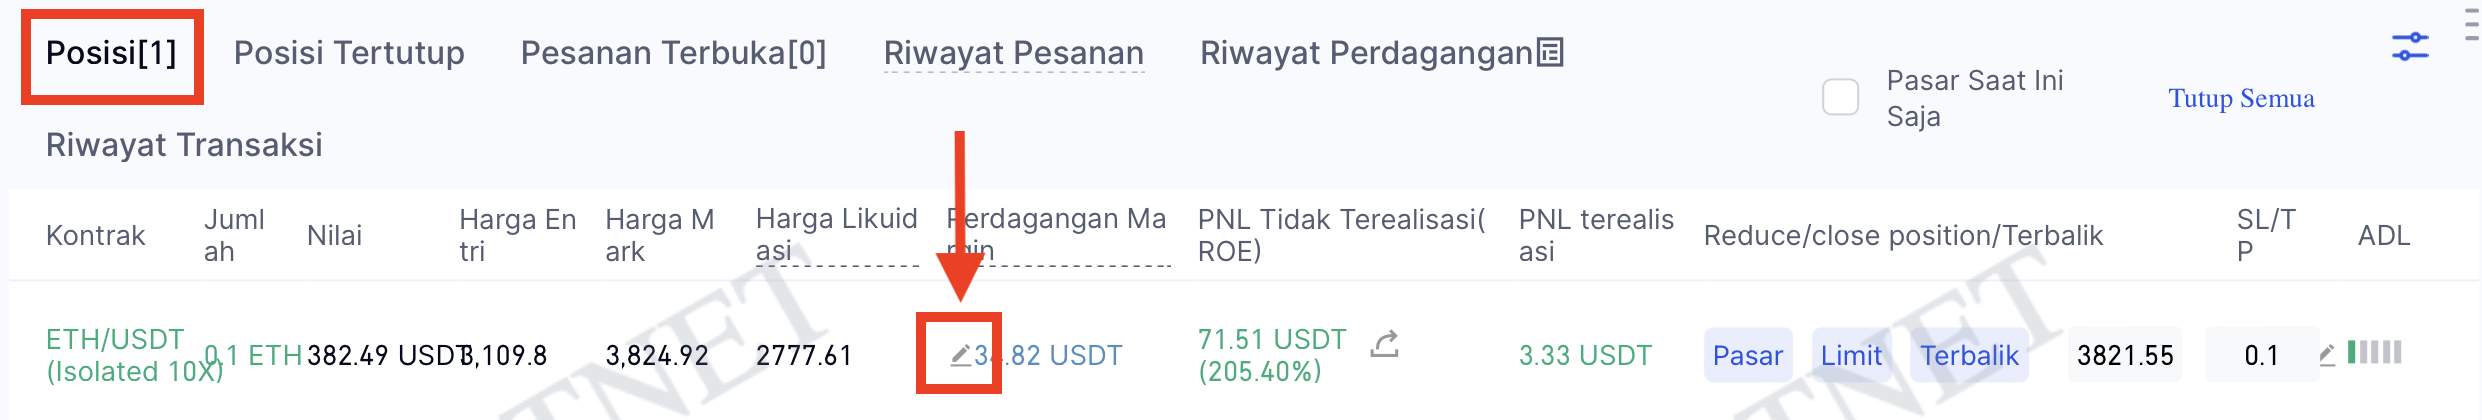This screenshot has height=420, width=2482.
Task: Focus the close price field showing 3821.55
Action: [2125, 355]
